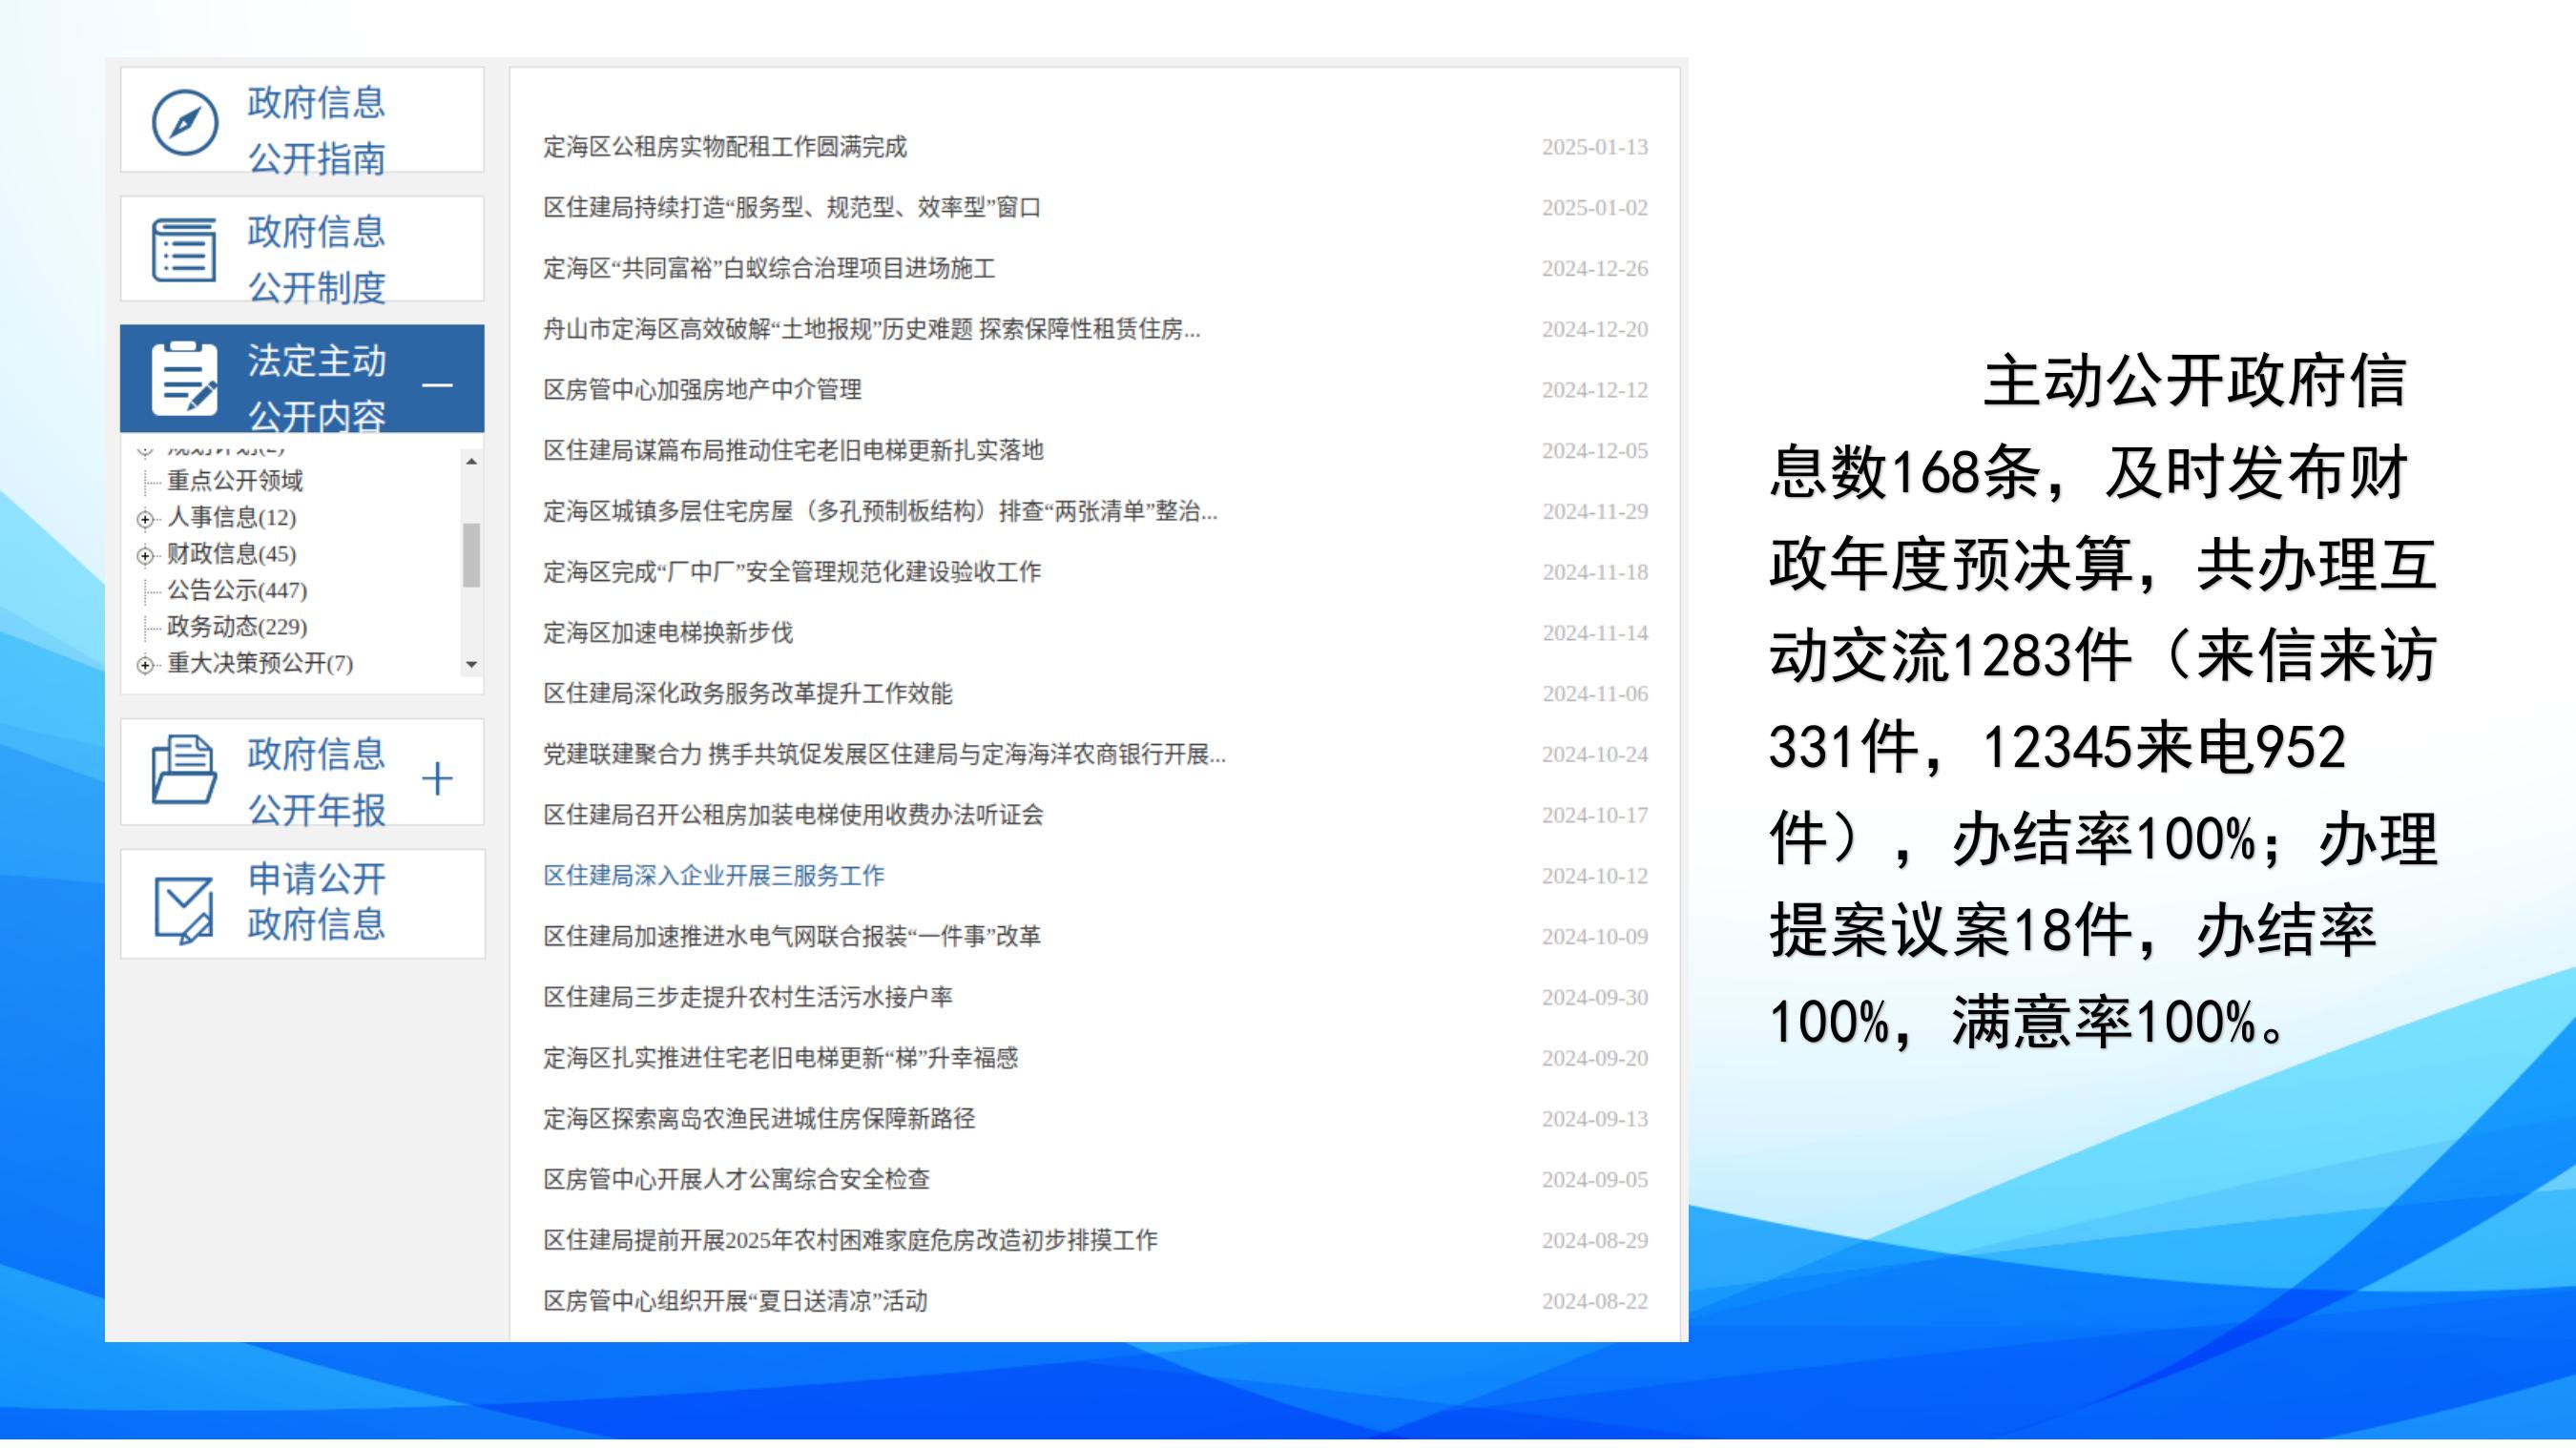
Task: Click the tree scrollbar's up arrow
Action: (x=472, y=461)
